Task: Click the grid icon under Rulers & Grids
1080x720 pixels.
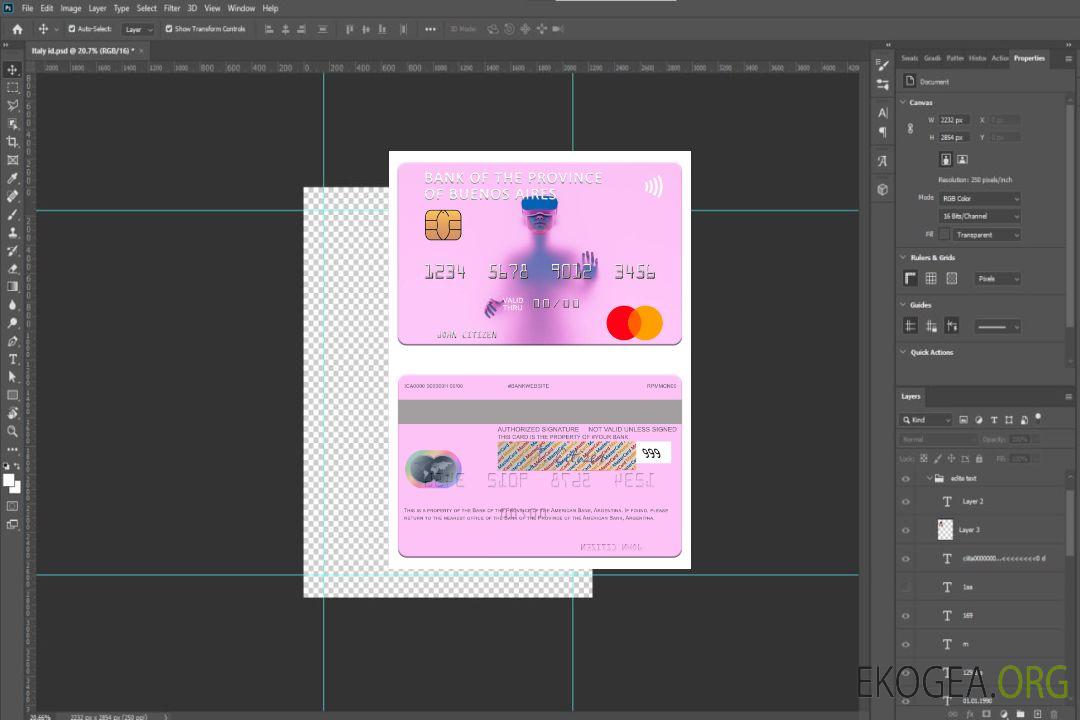Action: coord(931,279)
